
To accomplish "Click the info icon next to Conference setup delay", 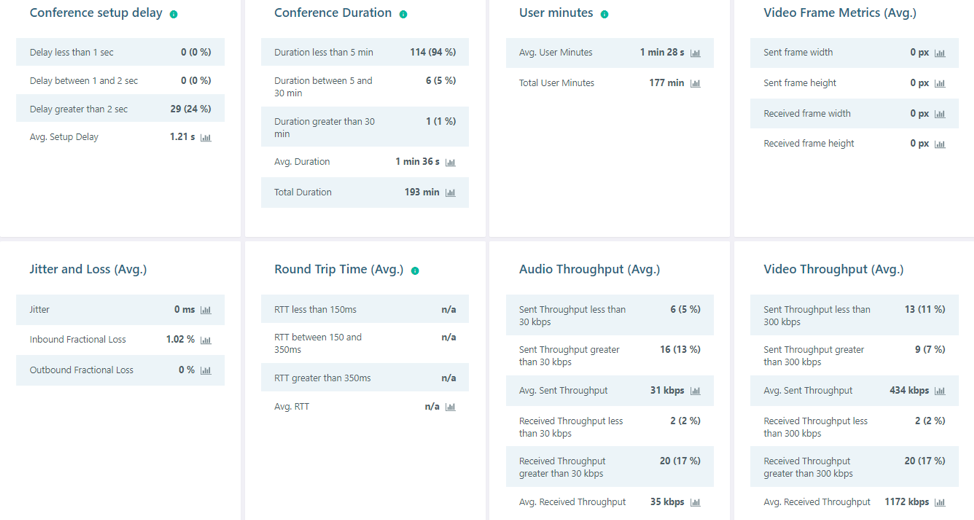I will click(173, 14).
